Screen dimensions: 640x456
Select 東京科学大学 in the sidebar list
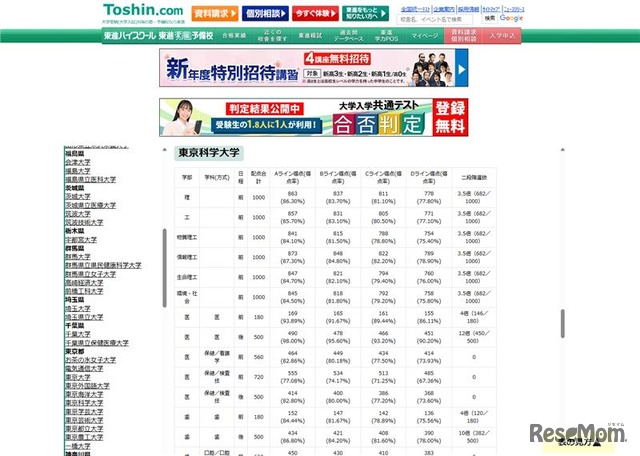pyautogui.click(x=84, y=403)
